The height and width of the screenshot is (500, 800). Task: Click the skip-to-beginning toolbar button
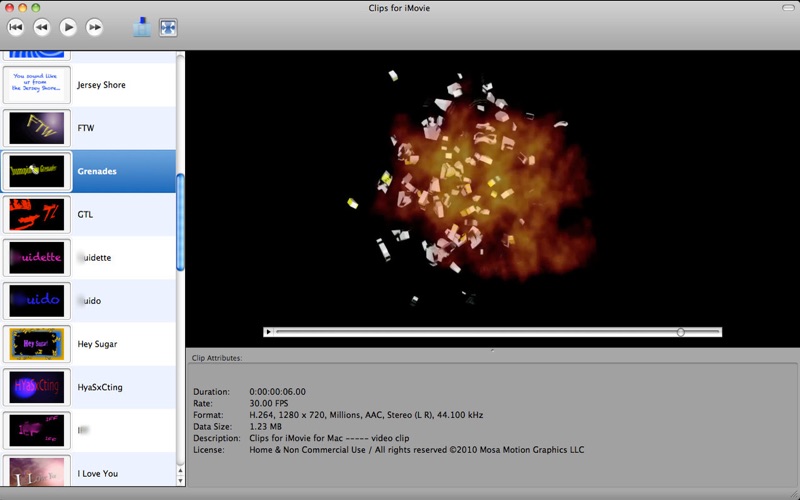click(x=16, y=27)
